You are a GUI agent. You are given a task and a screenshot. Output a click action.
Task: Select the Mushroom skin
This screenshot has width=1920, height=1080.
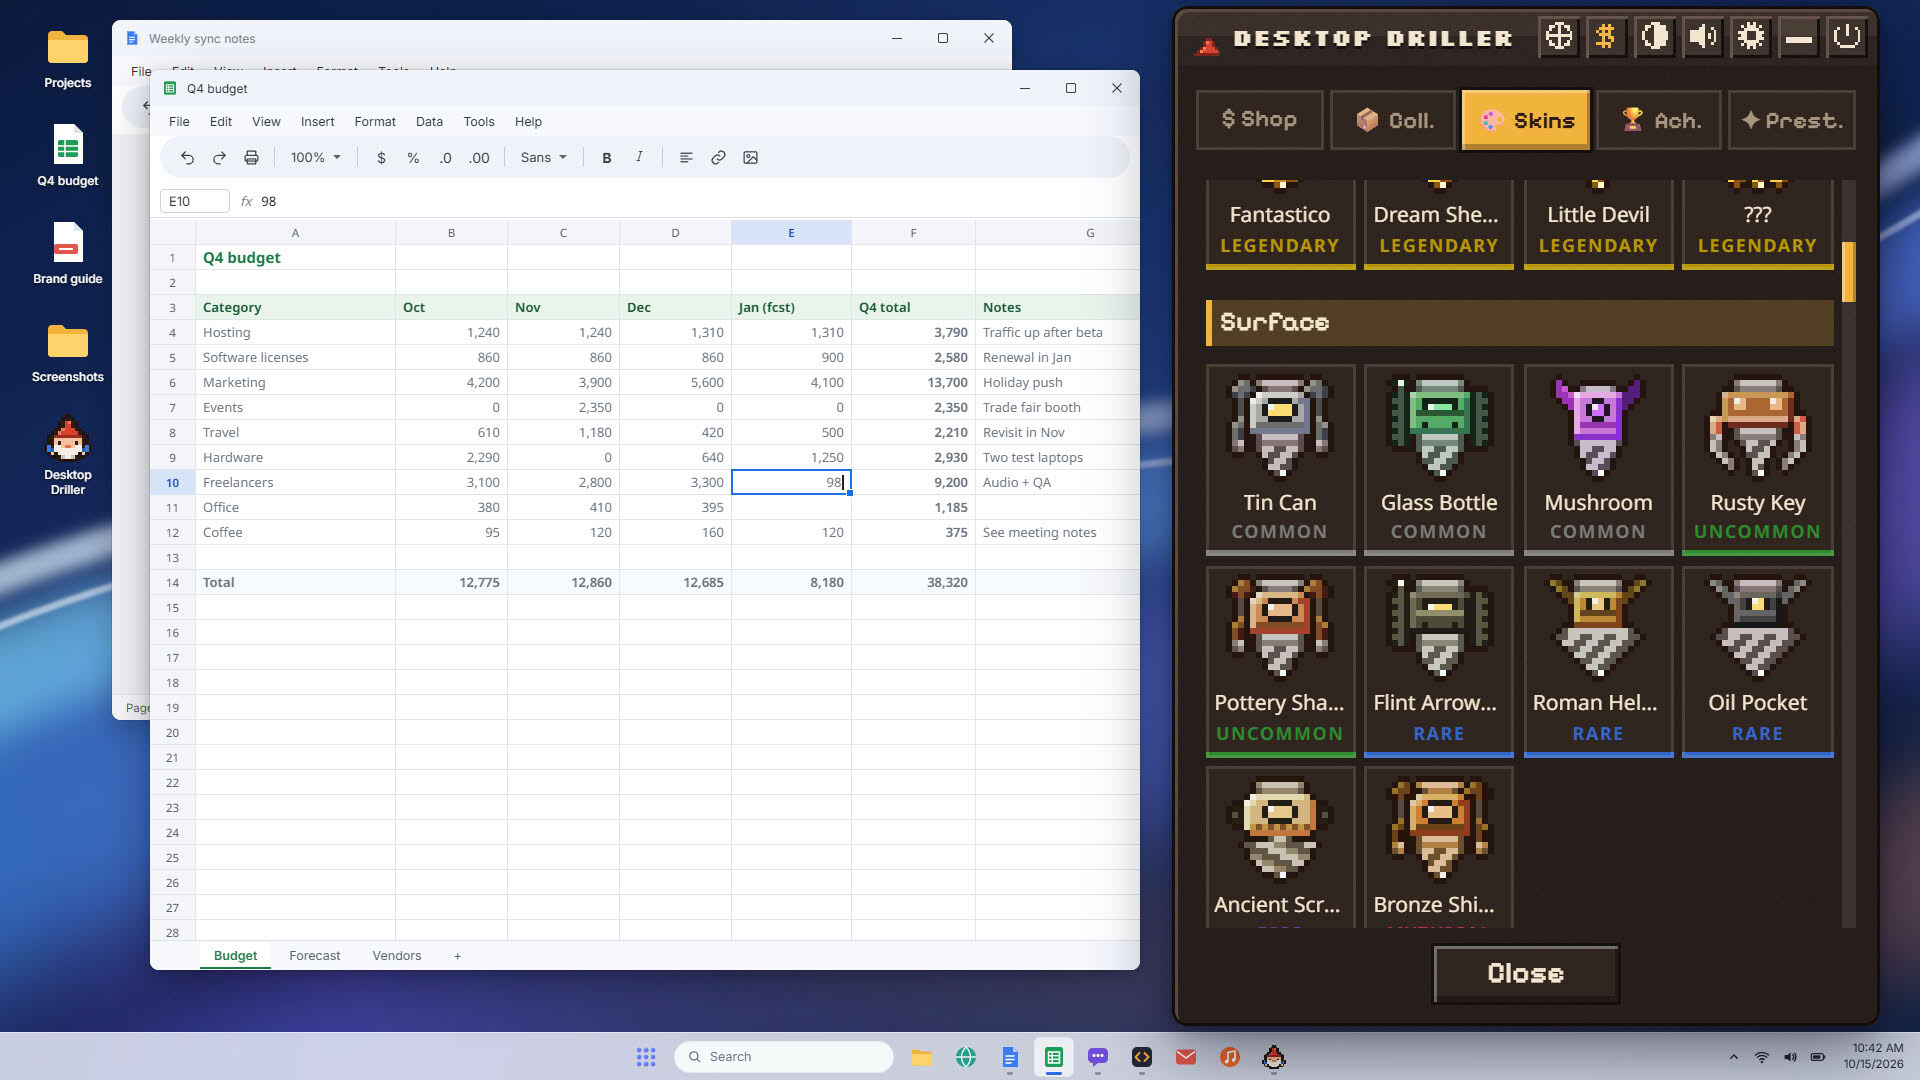point(1598,460)
